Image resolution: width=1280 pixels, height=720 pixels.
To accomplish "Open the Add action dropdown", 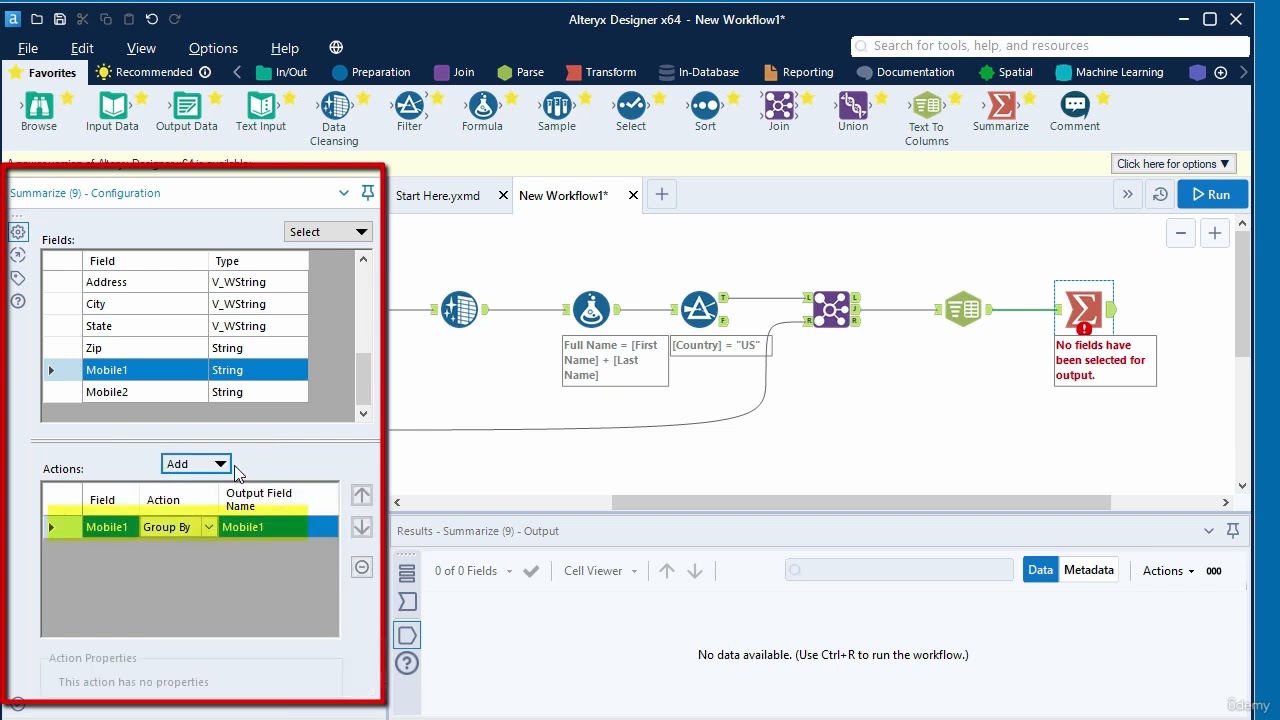I will coord(196,464).
